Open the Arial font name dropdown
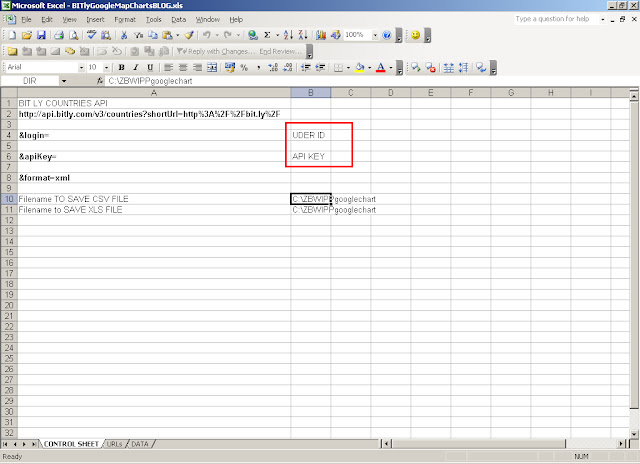This screenshot has width=640, height=464. pos(81,67)
